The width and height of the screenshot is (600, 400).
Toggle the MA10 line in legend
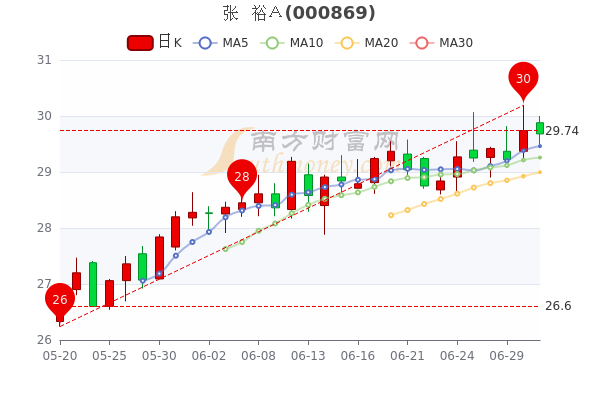coord(292,43)
